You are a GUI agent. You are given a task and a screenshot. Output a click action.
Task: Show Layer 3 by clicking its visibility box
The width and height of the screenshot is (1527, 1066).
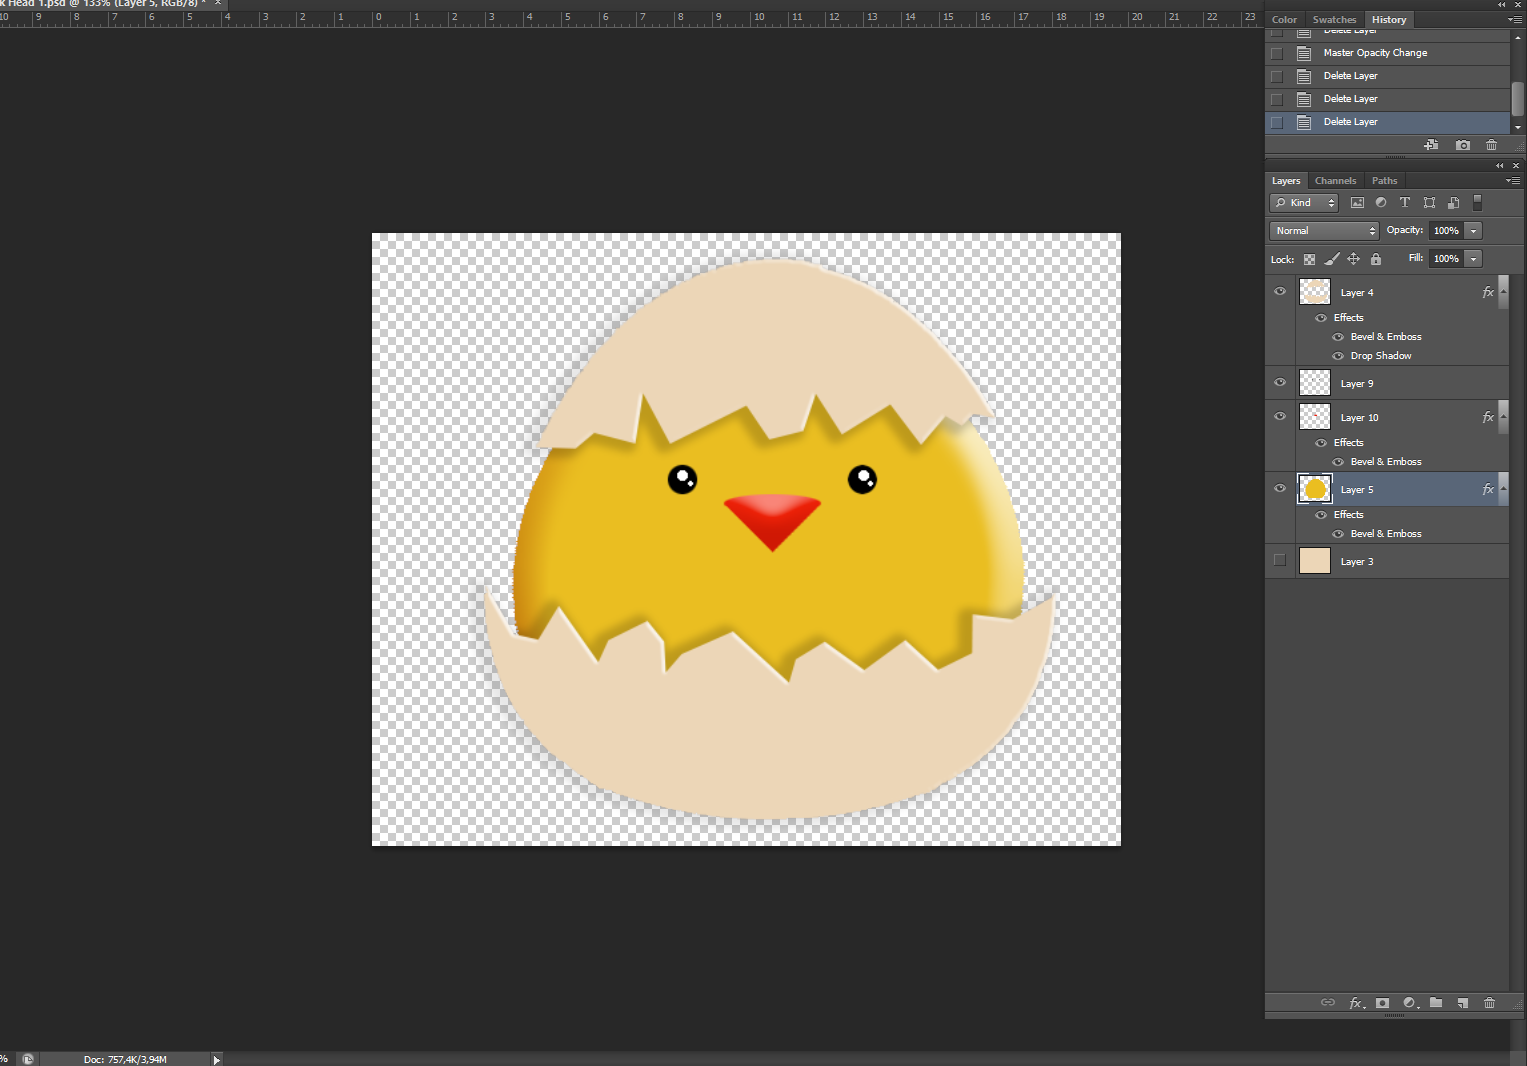pos(1280,560)
